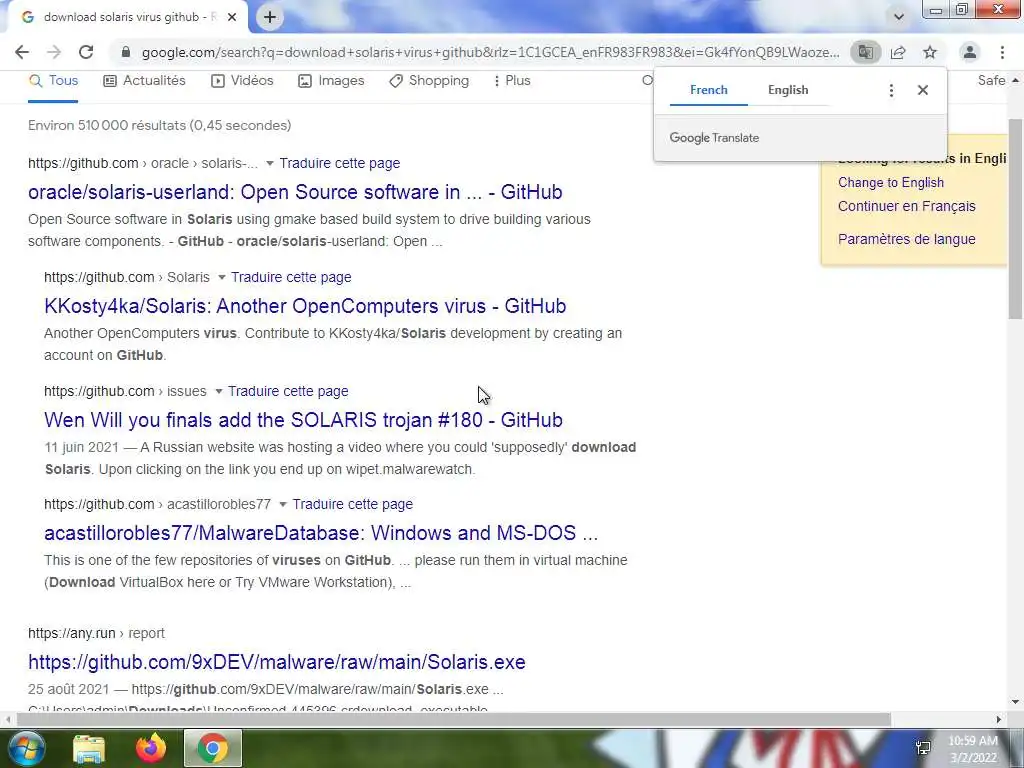Translate the github issues result page
Viewport: 1024px width, 768px height.
pyautogui.click(x=288, y=392)
